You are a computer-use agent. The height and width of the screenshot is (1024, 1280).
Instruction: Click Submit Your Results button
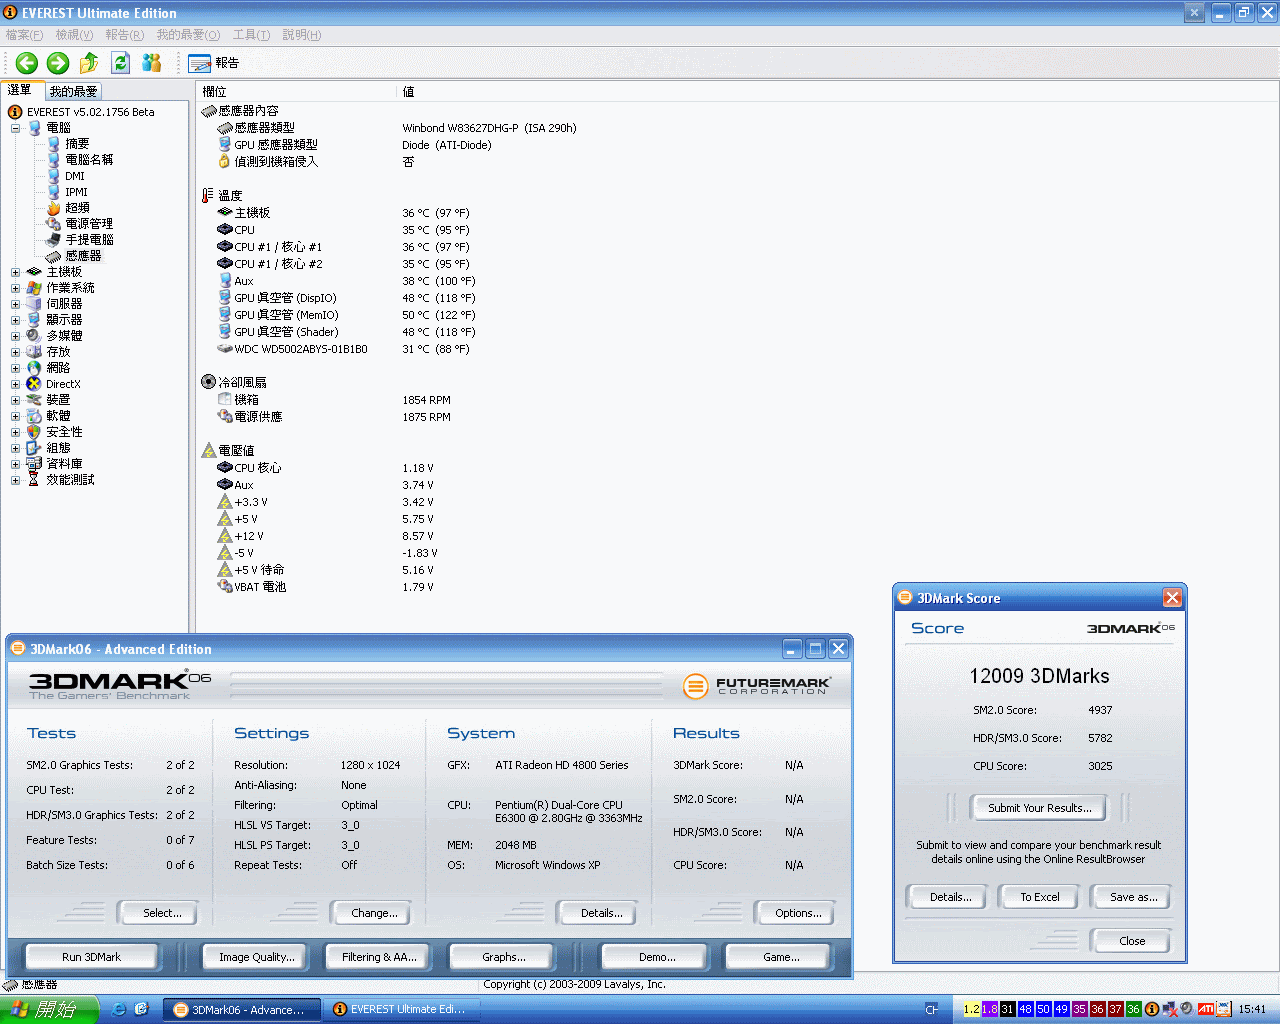1039,808
